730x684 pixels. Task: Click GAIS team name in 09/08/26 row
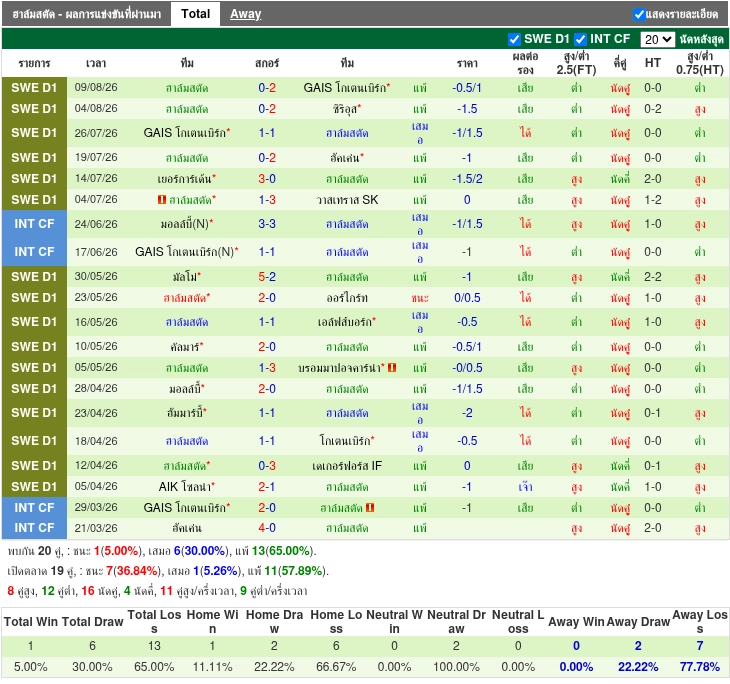[x=347, y=88]
